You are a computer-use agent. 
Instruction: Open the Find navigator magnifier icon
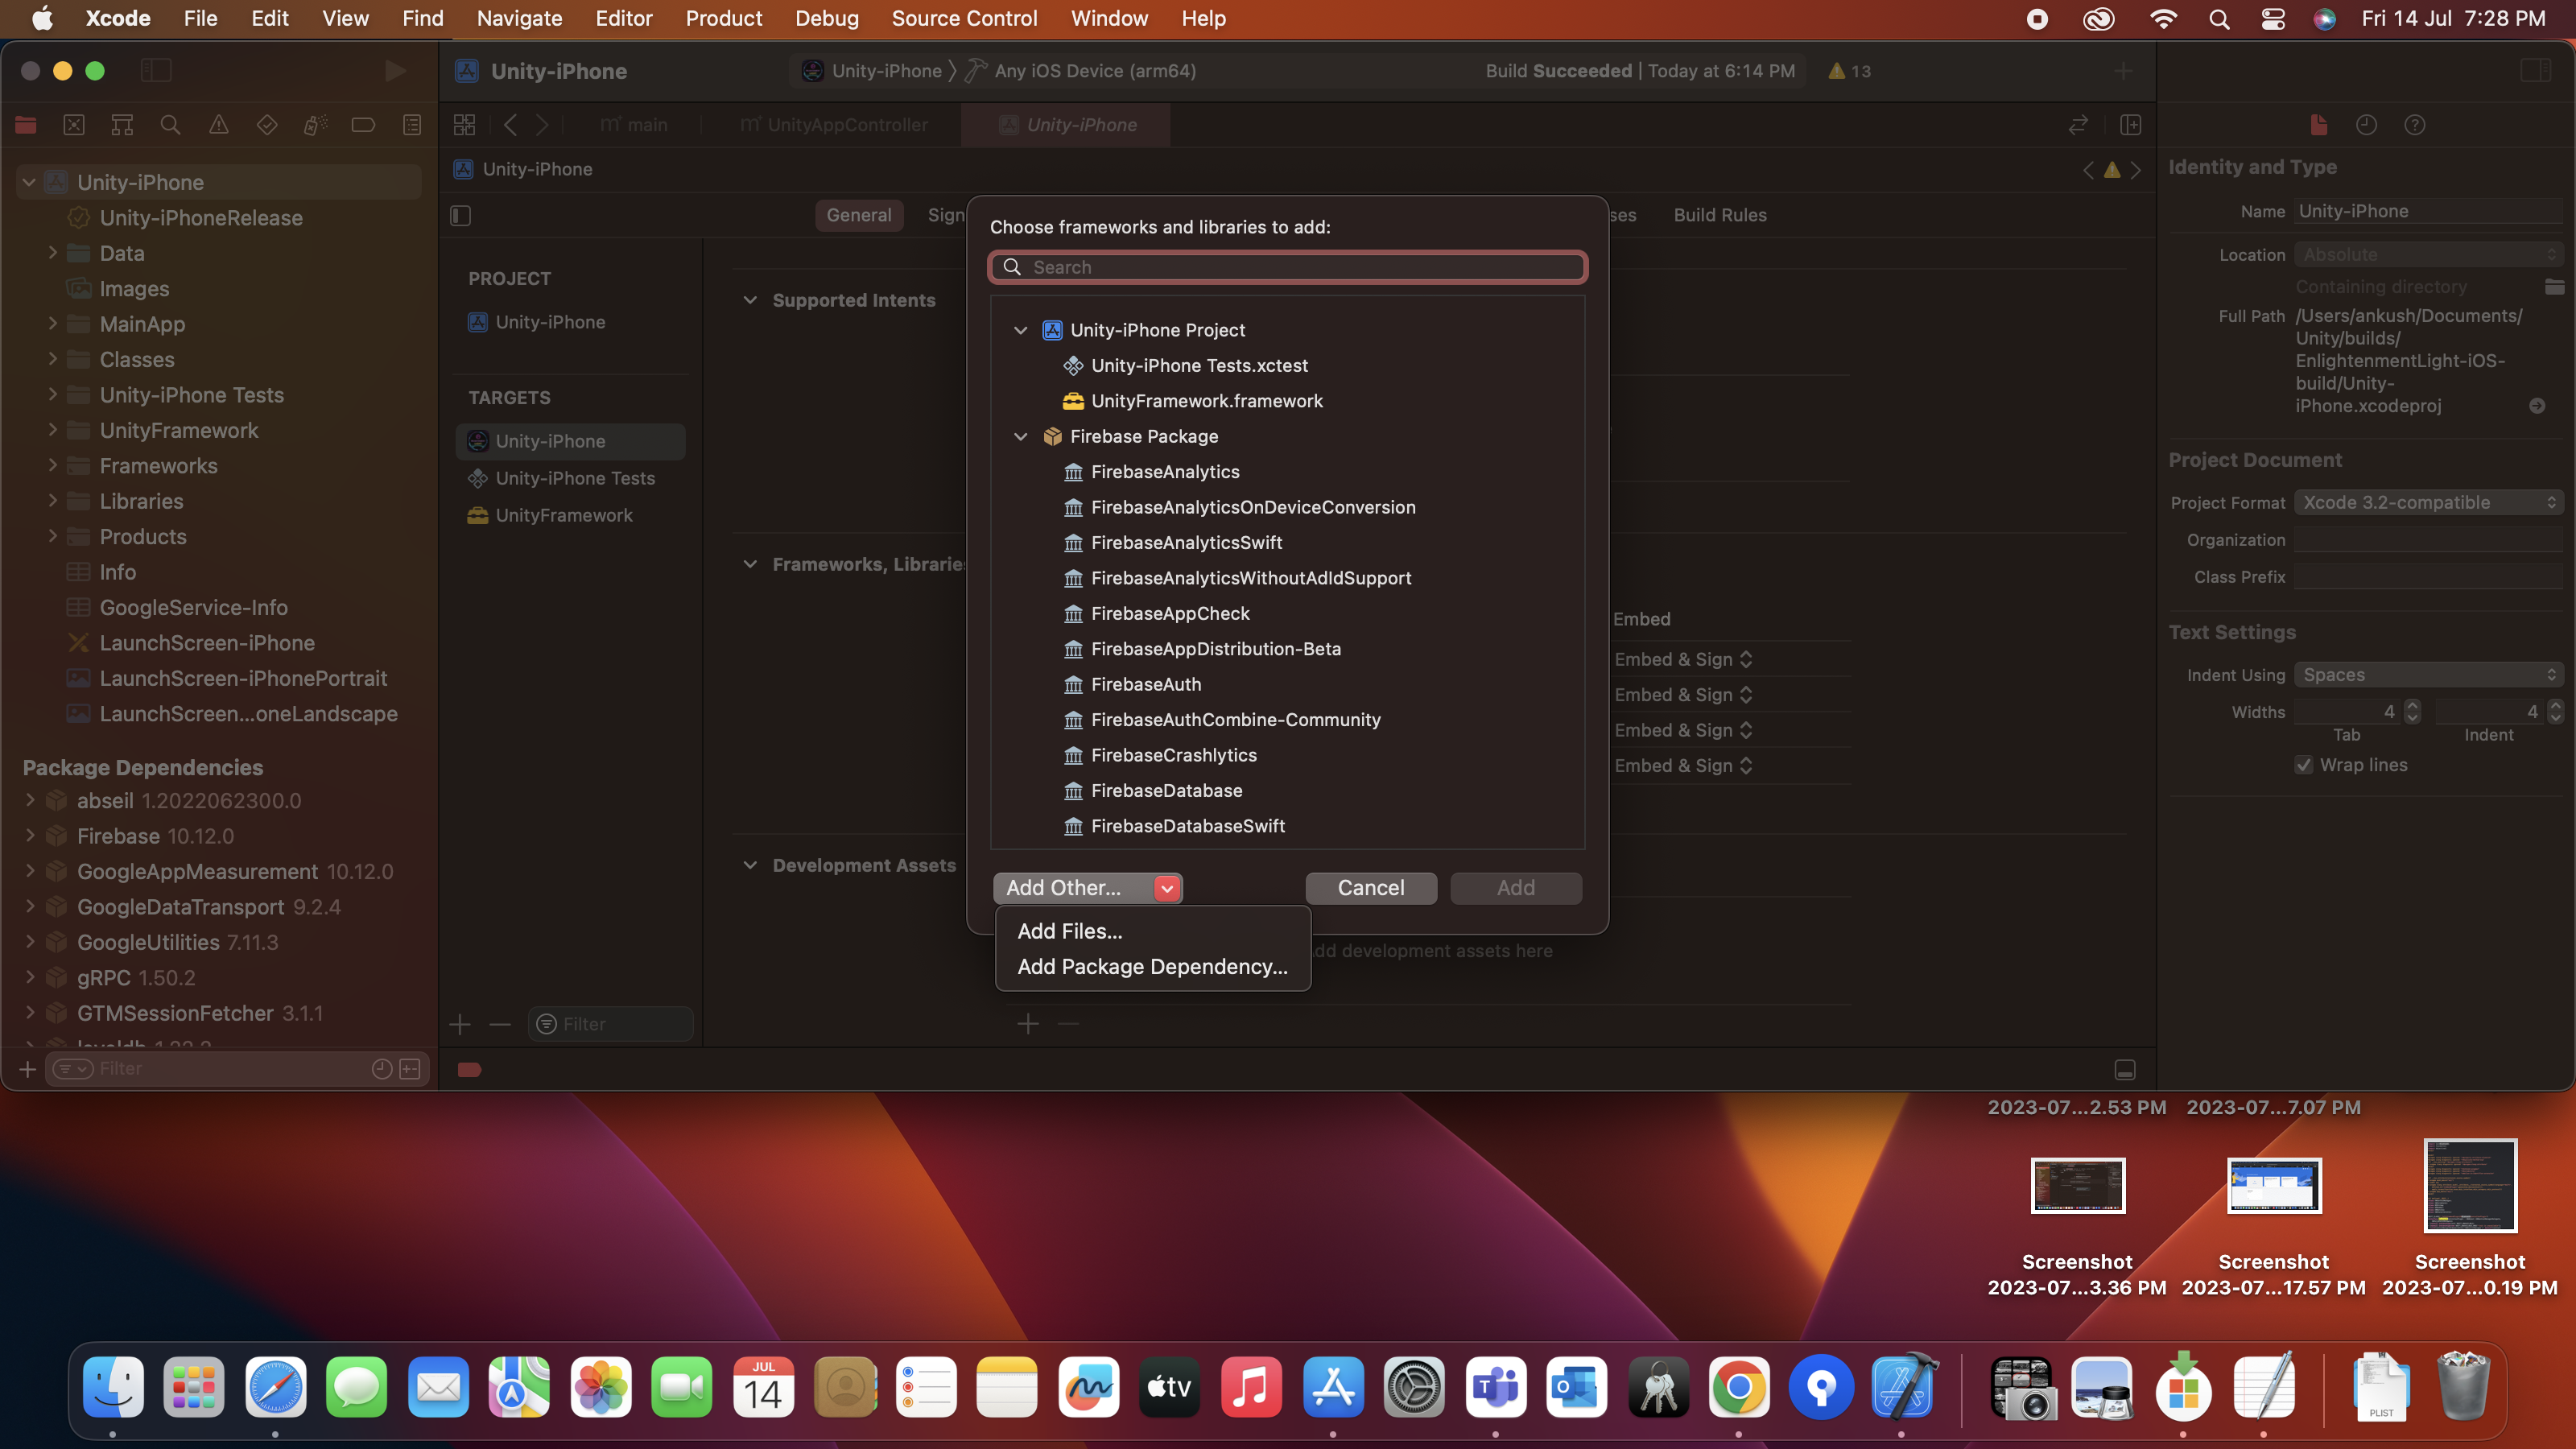coord(170,125)
